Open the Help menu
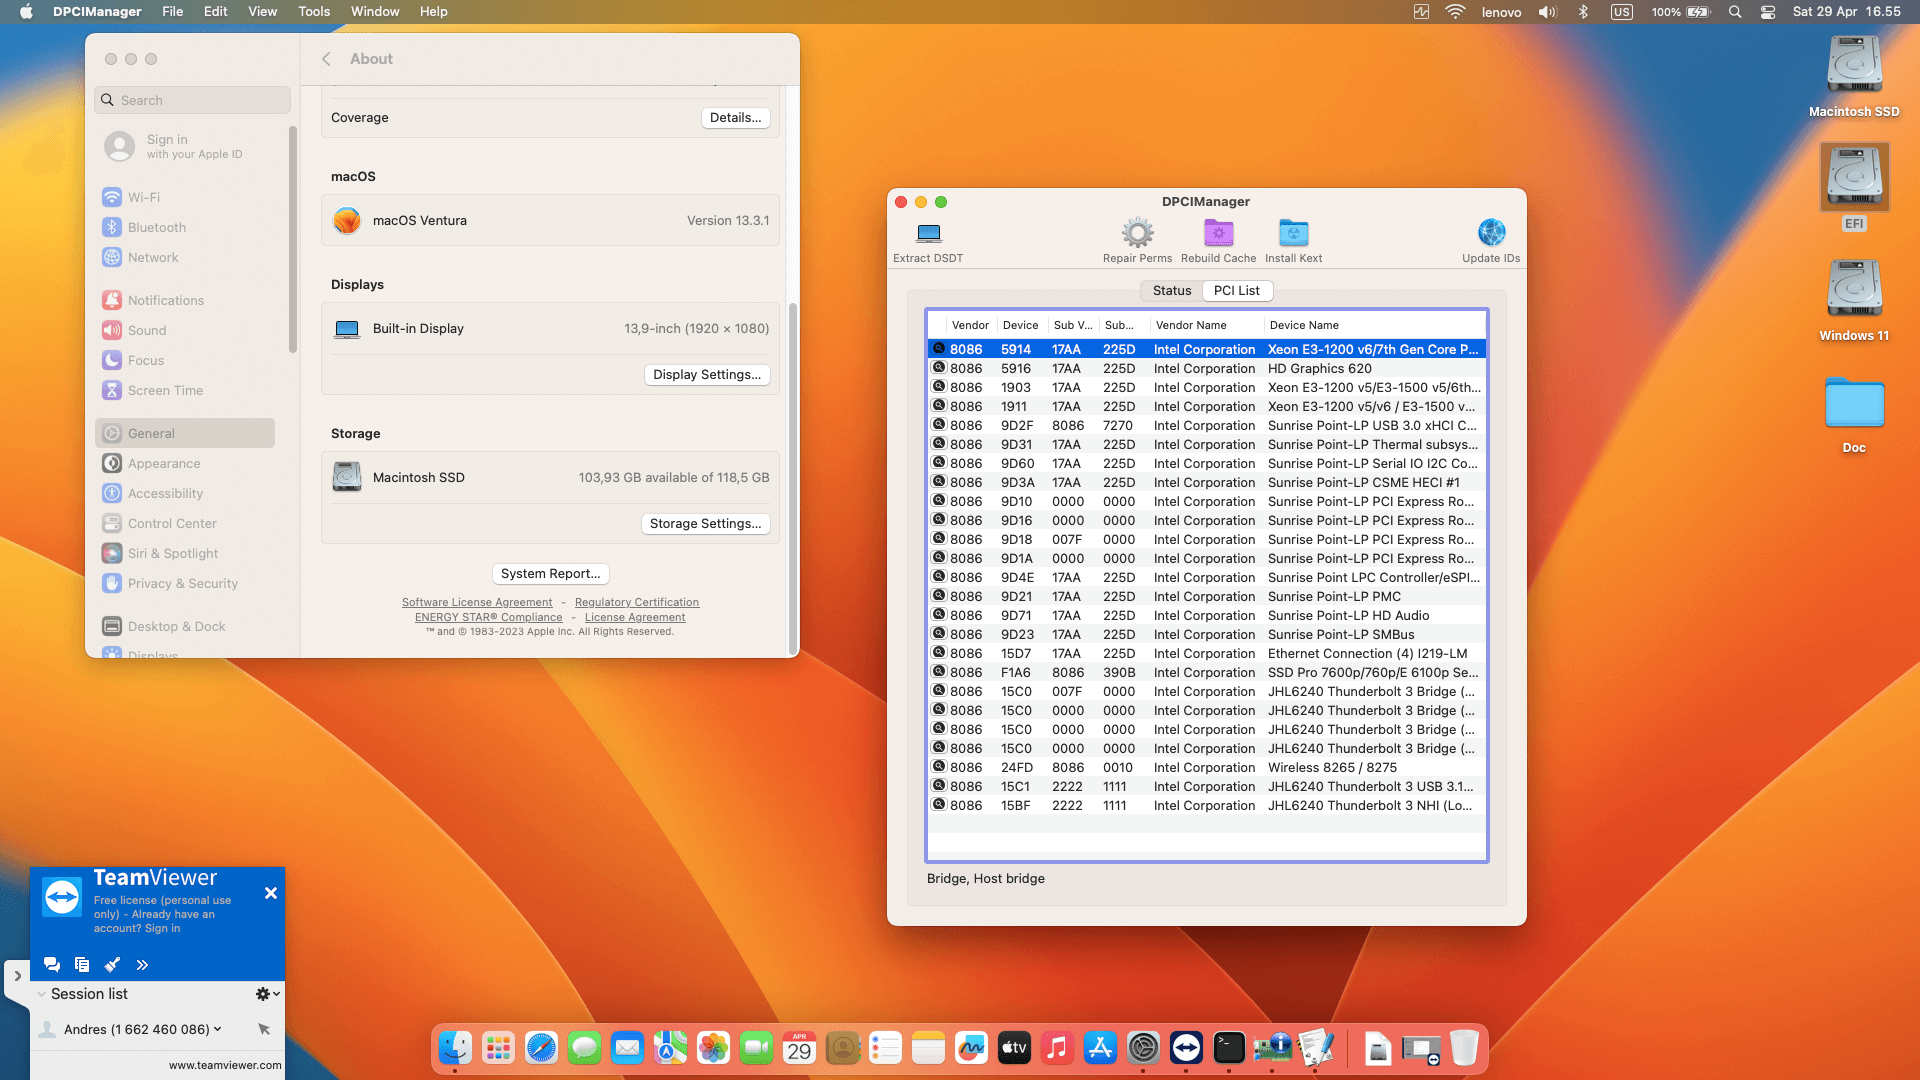Viewport: 1920px width, 1080px height. click(x=433, y=11)
